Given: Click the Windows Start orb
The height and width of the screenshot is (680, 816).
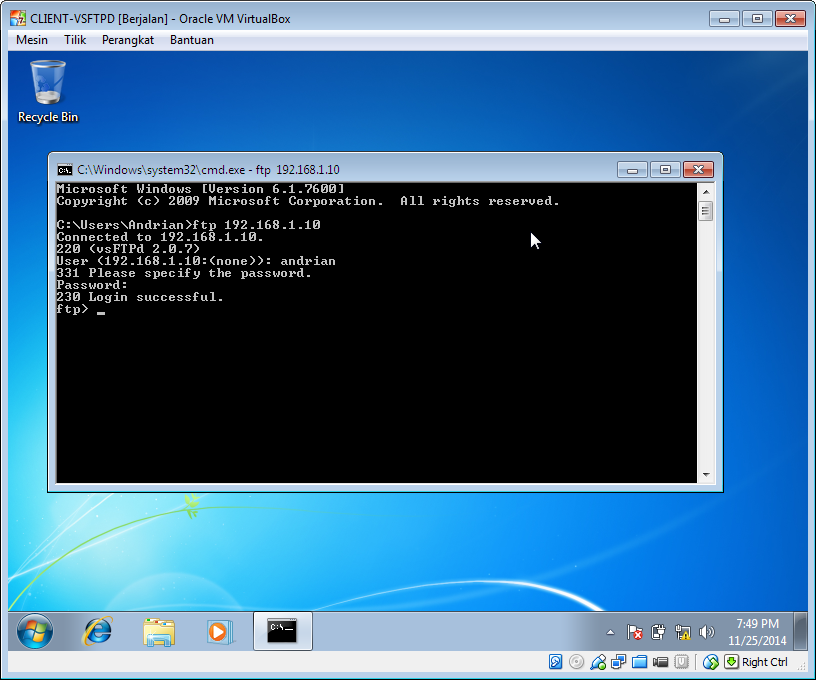Looking at the screenshot, I should tap(35, 631).
